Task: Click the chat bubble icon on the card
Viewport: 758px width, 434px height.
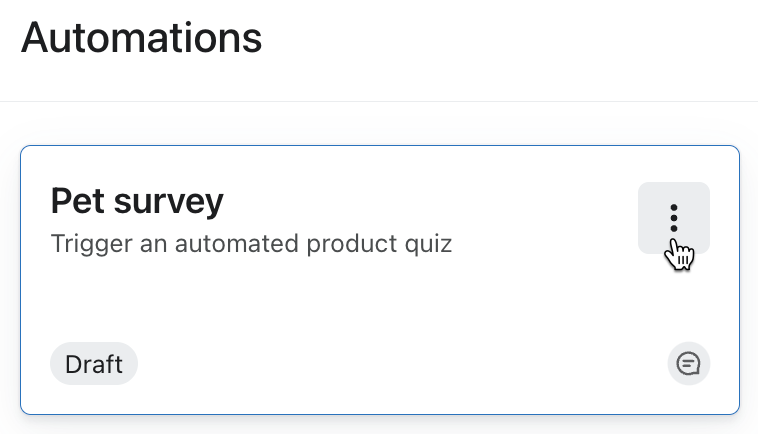Action: (x=688, y=364)
